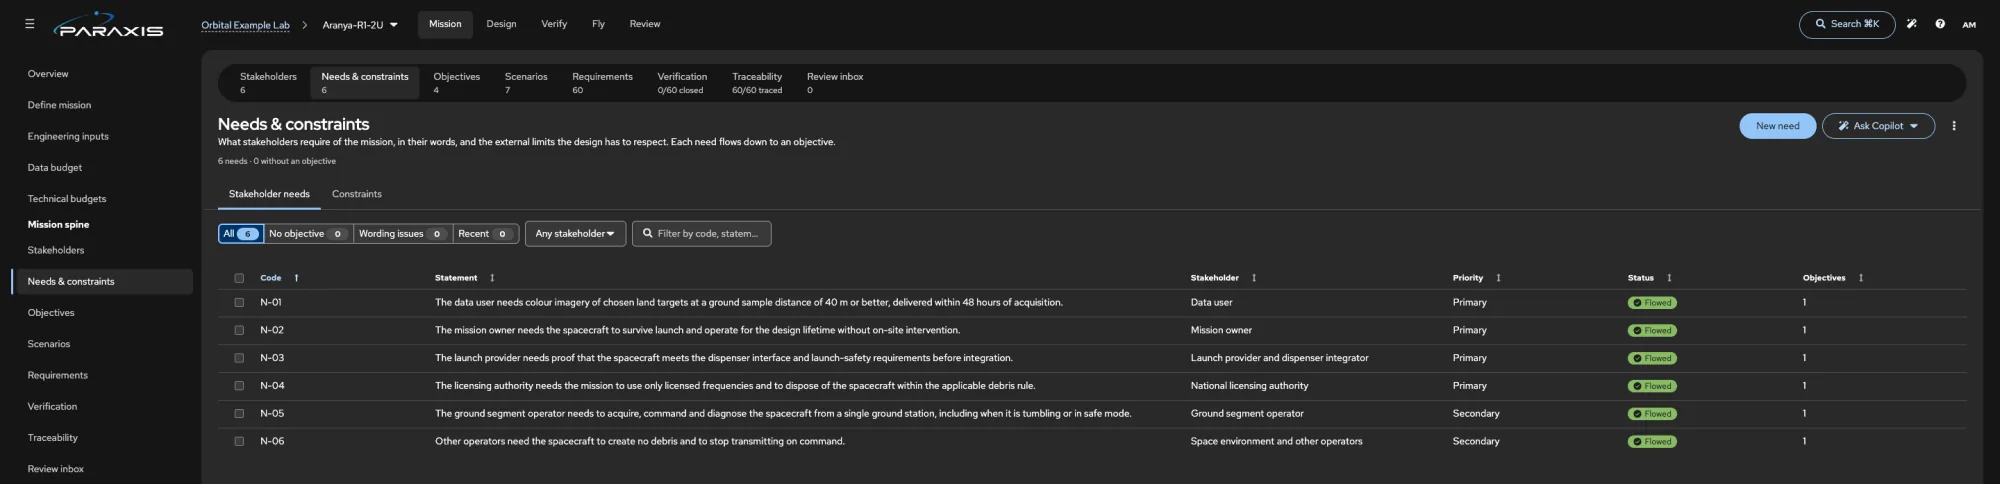Click the Paraxis logo
Image resolution: width=2000 pixels, height=484 pixels.
(x=108, y=25)
